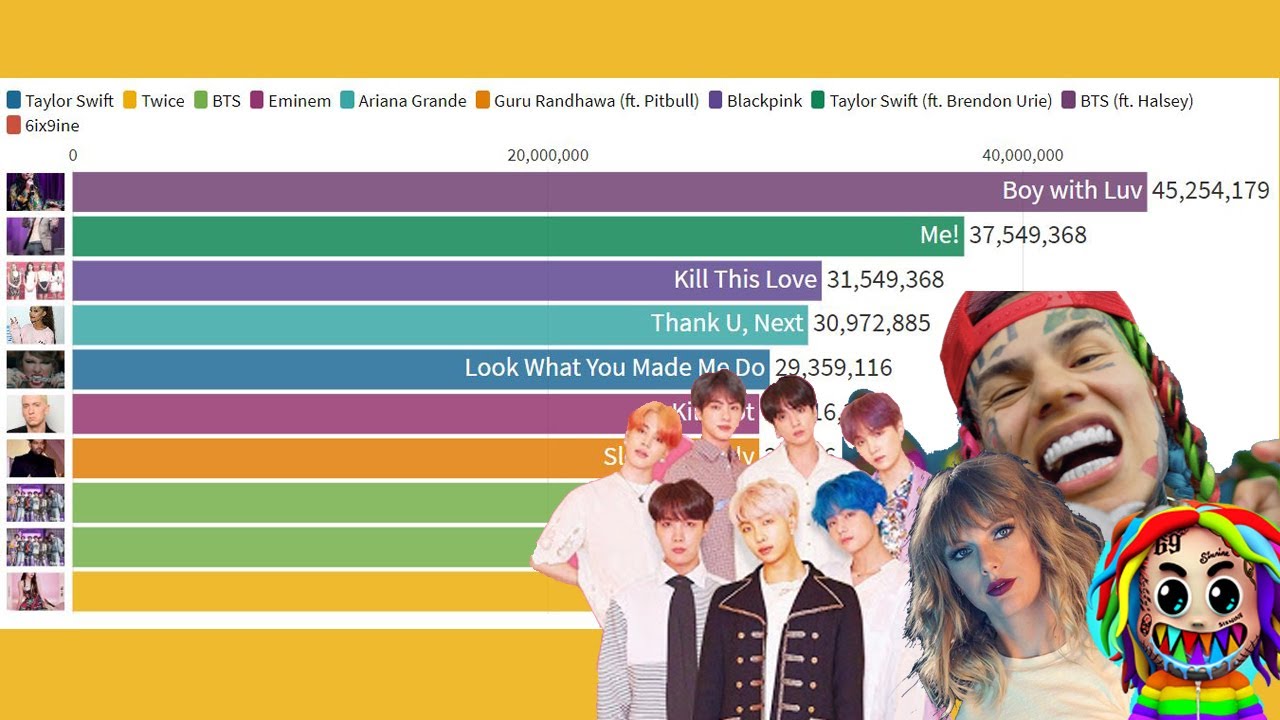Select the 'Ariana Grande' legend label
This screenshot has height=720, width=1280.
click(x=412, y=101)
